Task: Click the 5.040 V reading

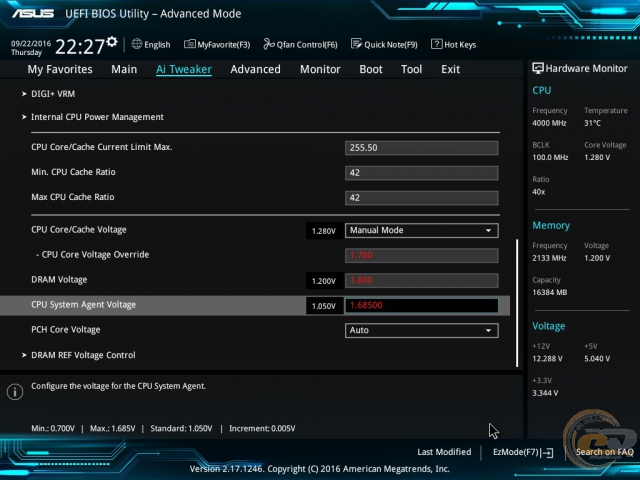Action: point(597,359)
